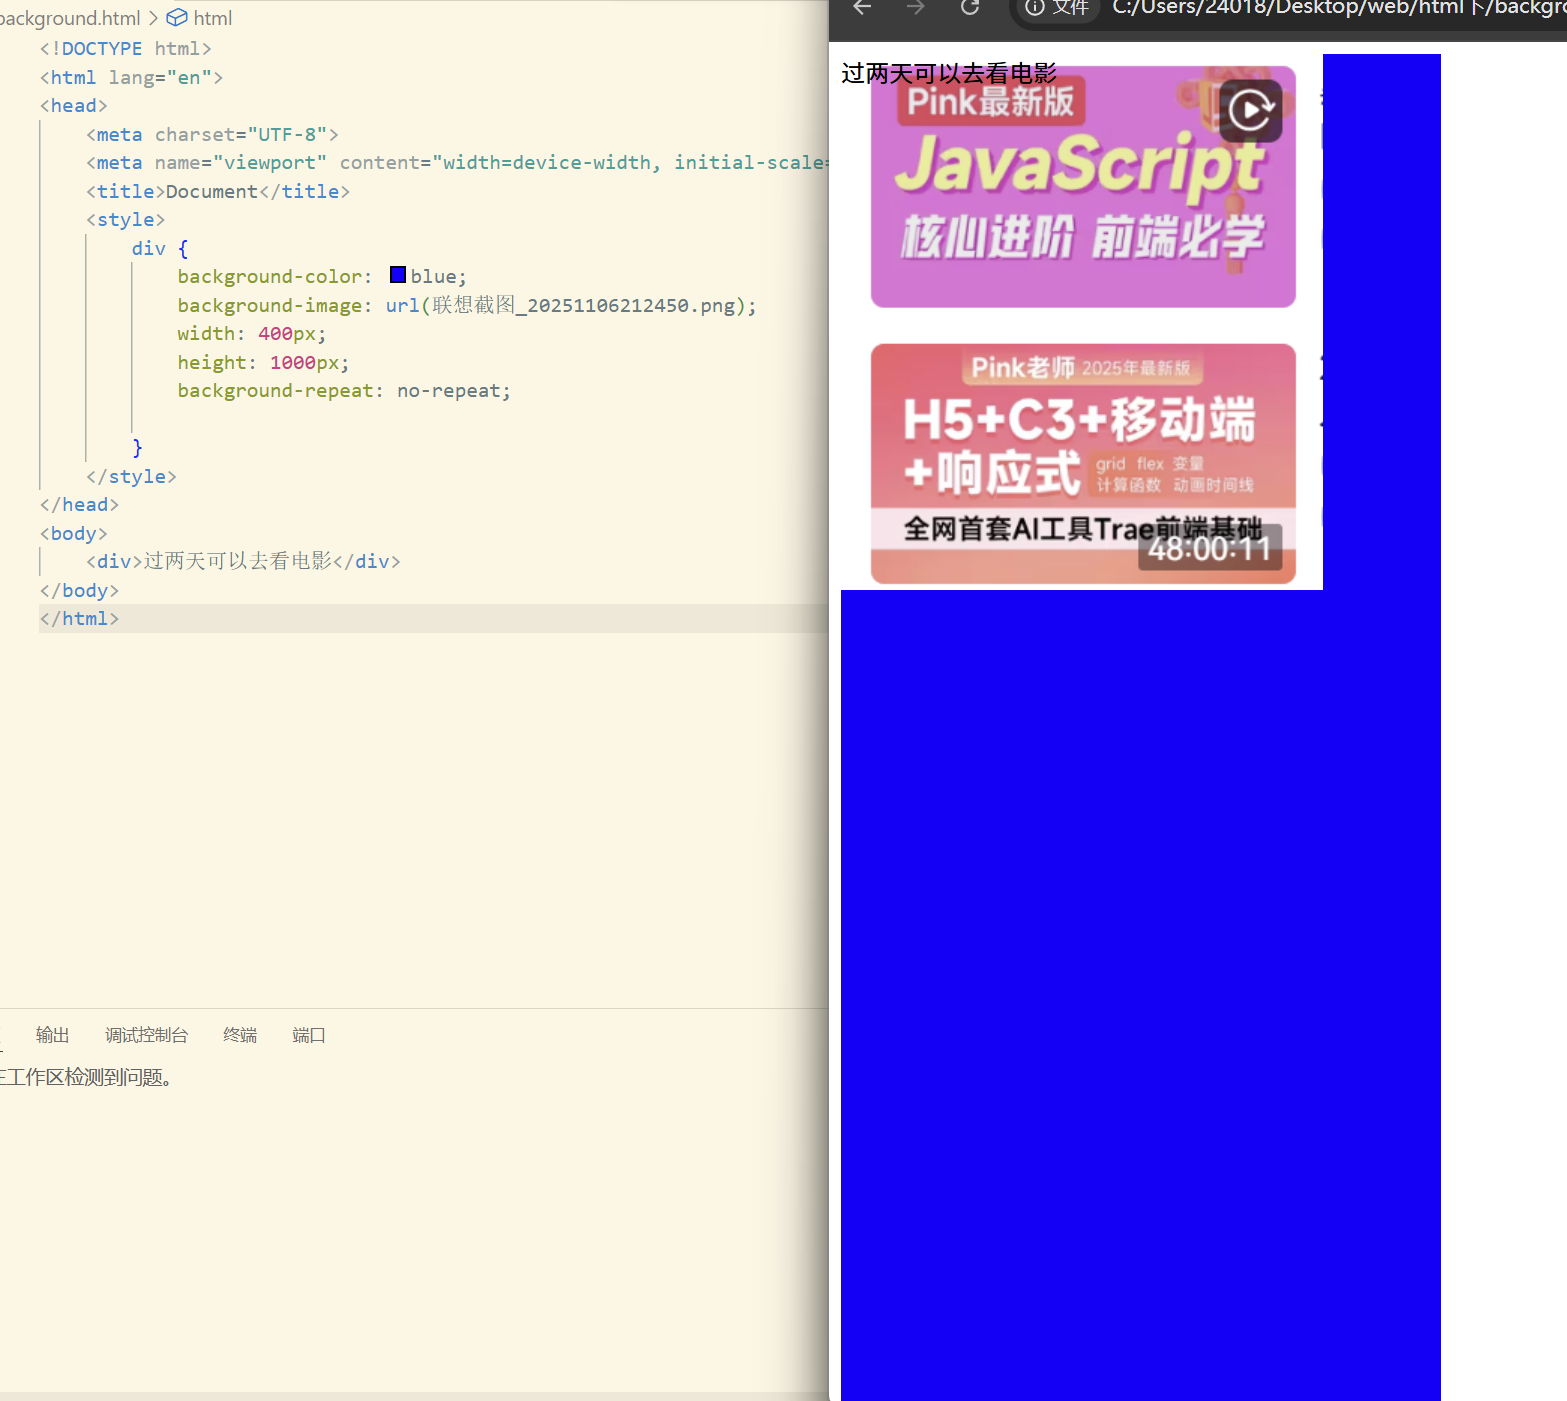Click the div selector in CSS

pos(148,248)
